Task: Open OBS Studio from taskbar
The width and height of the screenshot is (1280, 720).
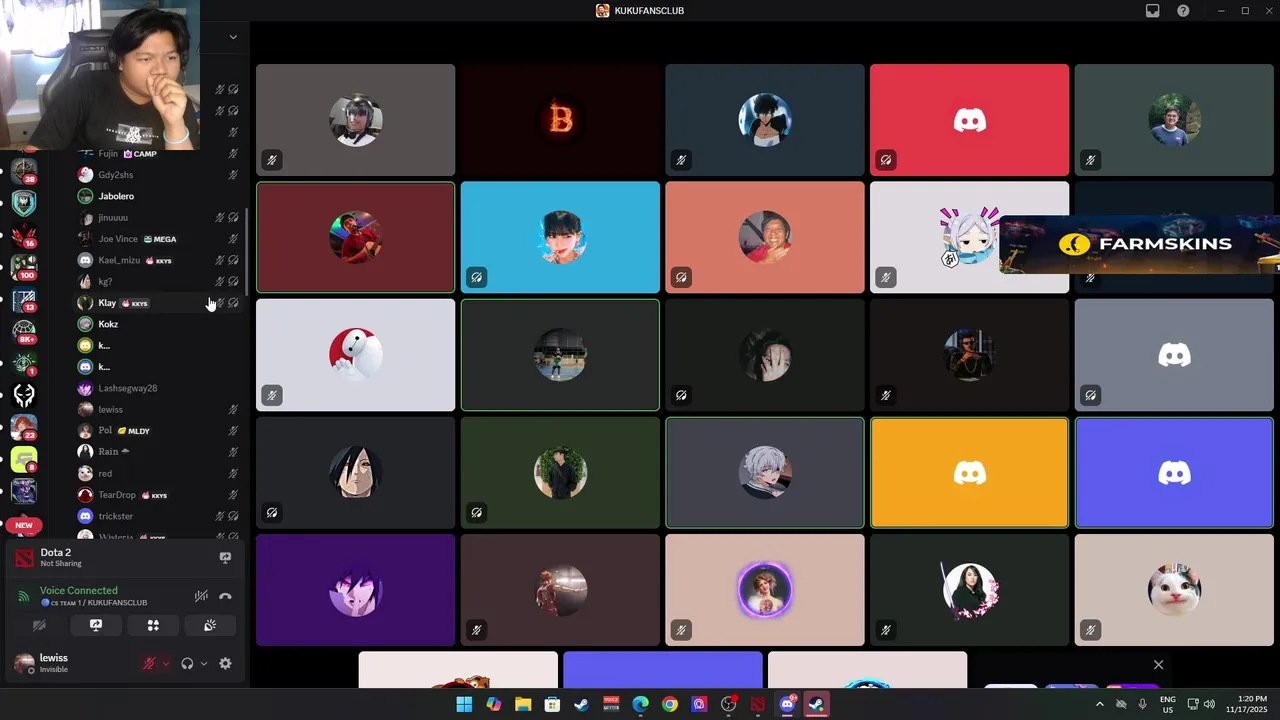Action: 728,704
